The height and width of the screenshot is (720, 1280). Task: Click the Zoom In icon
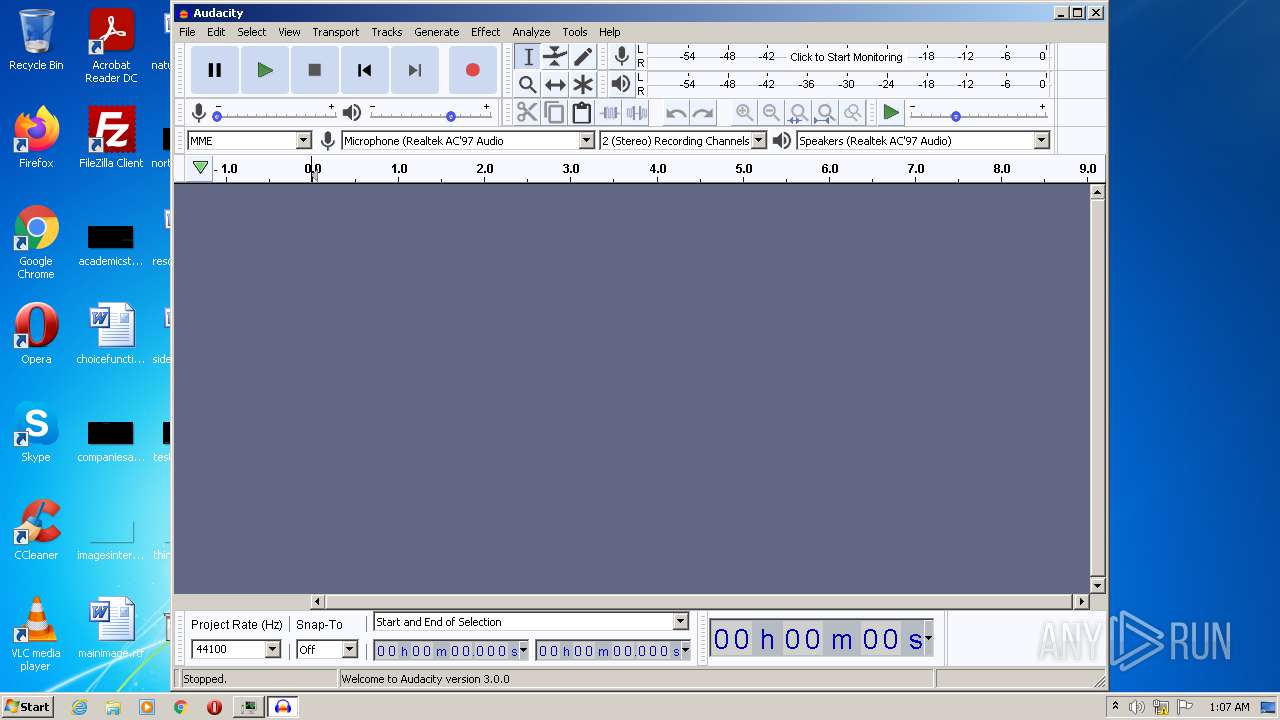pyautogui.click(x=744, y=113)
